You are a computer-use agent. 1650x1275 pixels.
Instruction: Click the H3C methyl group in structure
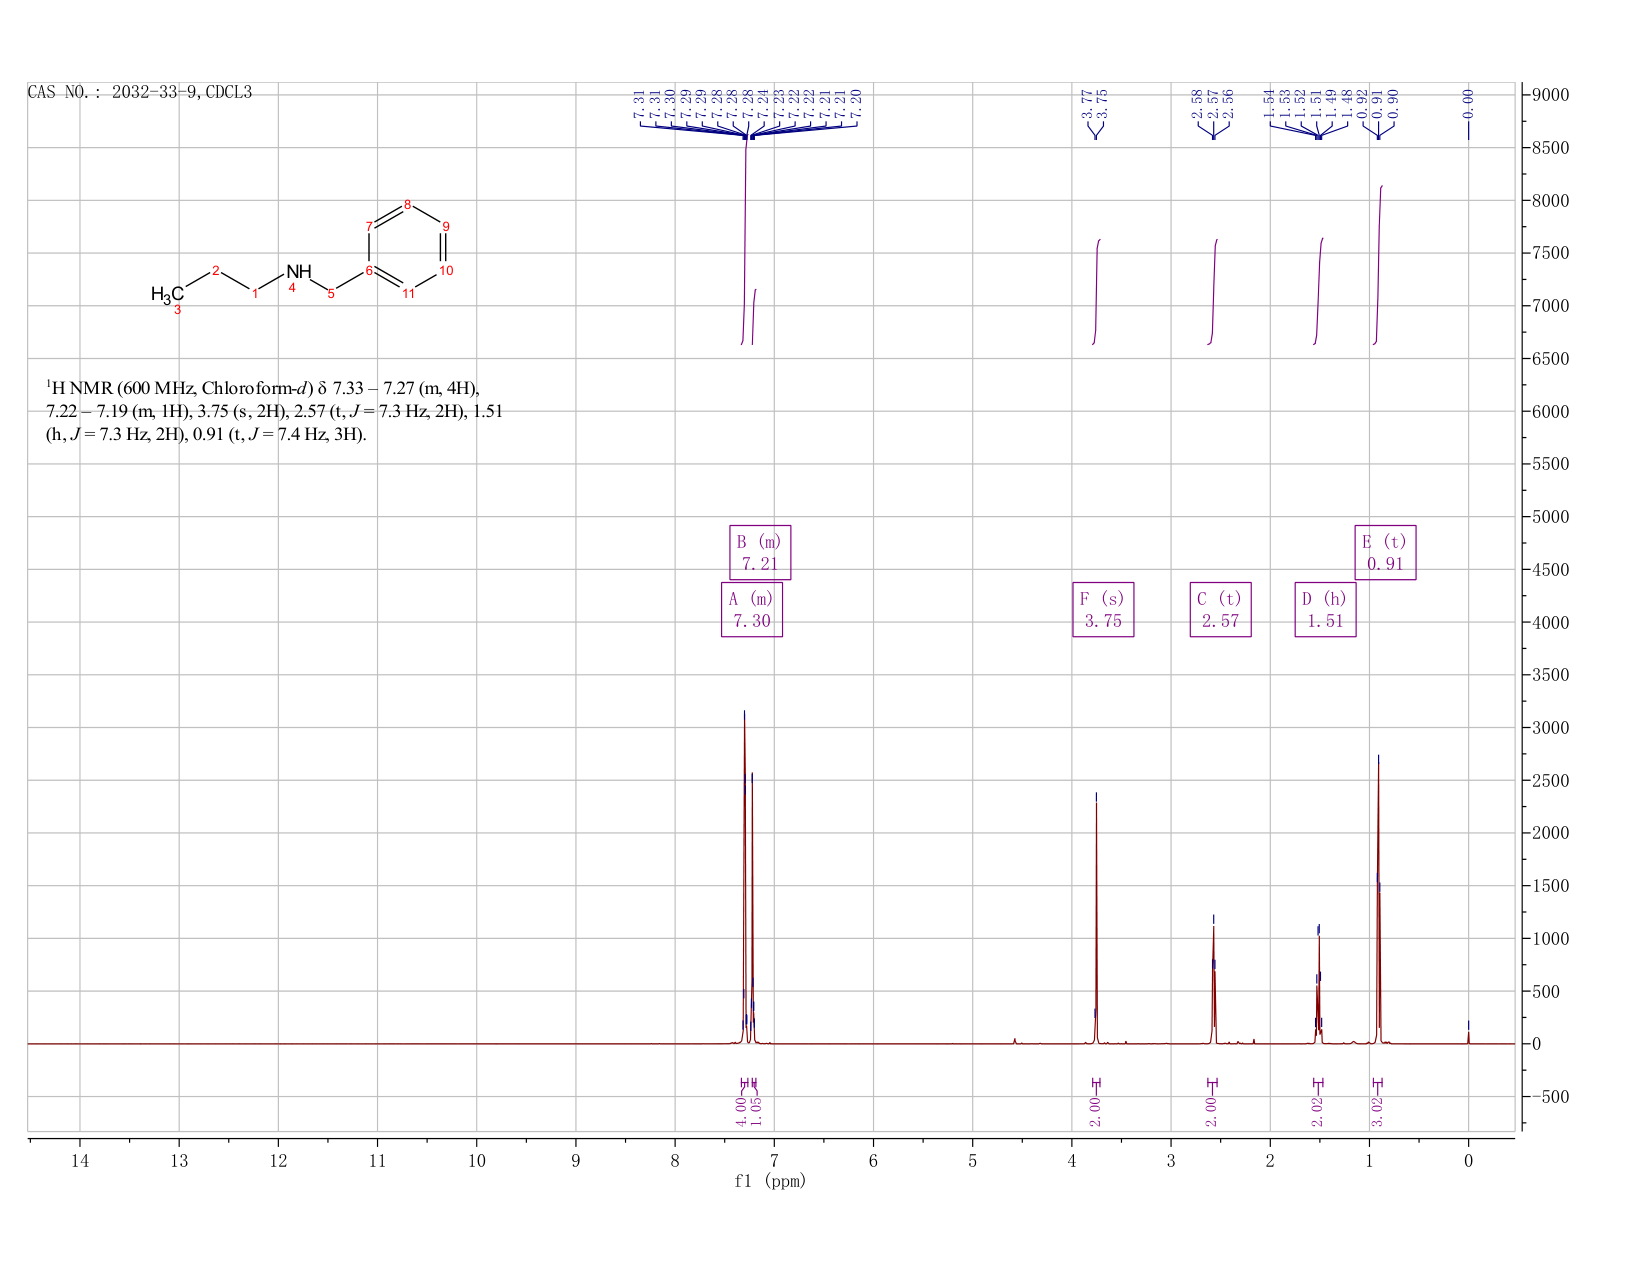pos(167,294)
